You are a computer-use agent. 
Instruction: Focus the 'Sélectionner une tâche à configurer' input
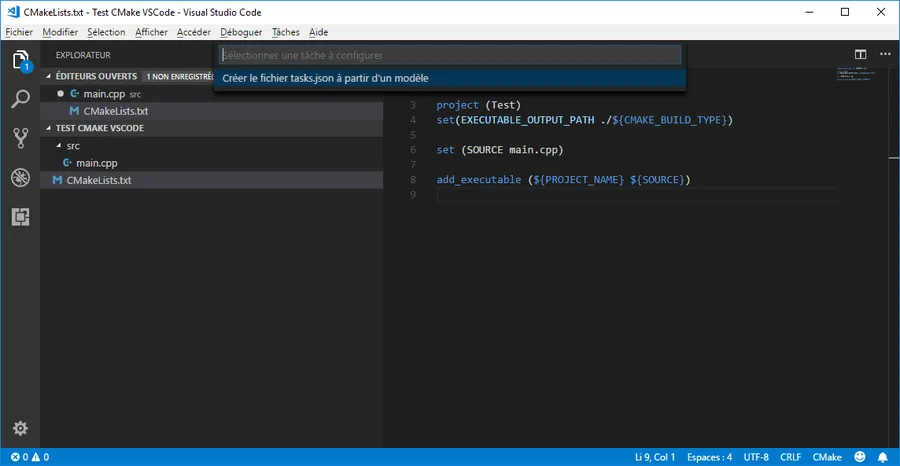pos(449,56)
